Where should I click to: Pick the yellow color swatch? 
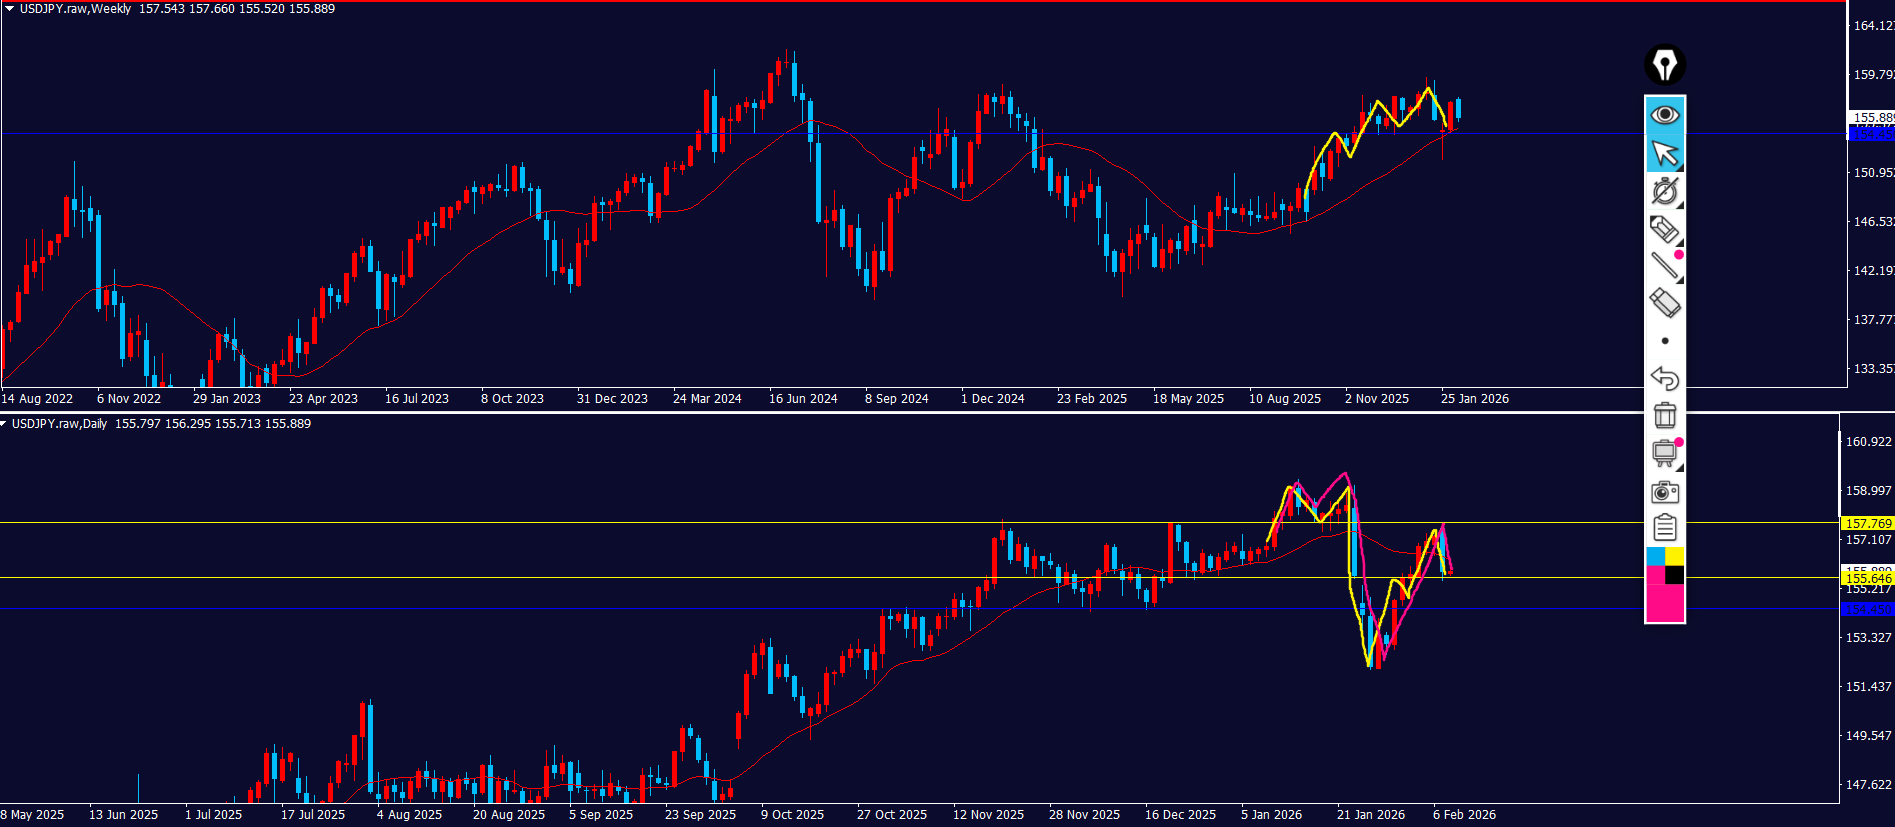(1675, 556)
